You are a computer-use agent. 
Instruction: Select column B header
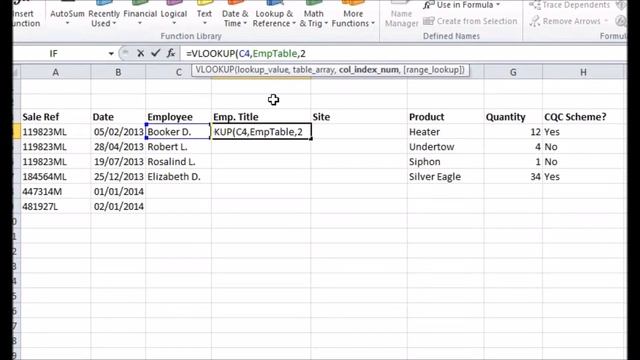click(x=118, y=72)
